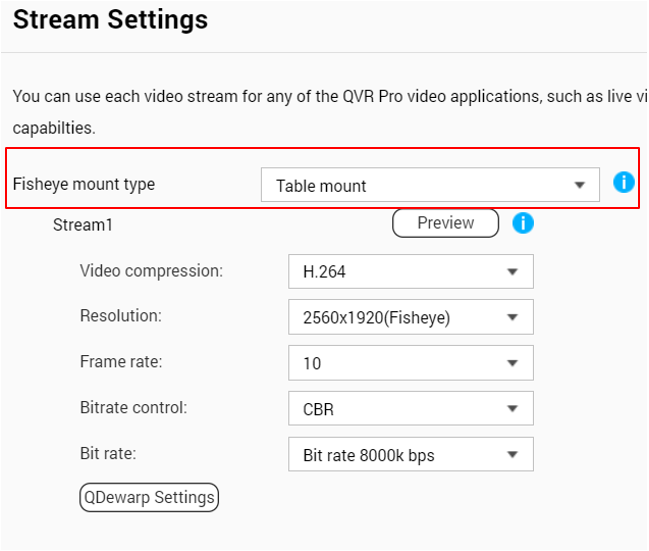Open QDewarp Settings
This screenshot has width=649, height=551.
149,497
